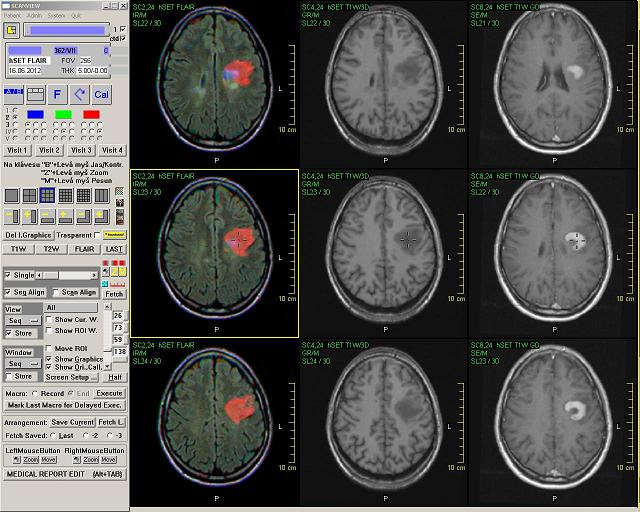Check the Move ROI option
This screenshot has height=512, width=640.
pyautogui.click(x=50, y=347)
